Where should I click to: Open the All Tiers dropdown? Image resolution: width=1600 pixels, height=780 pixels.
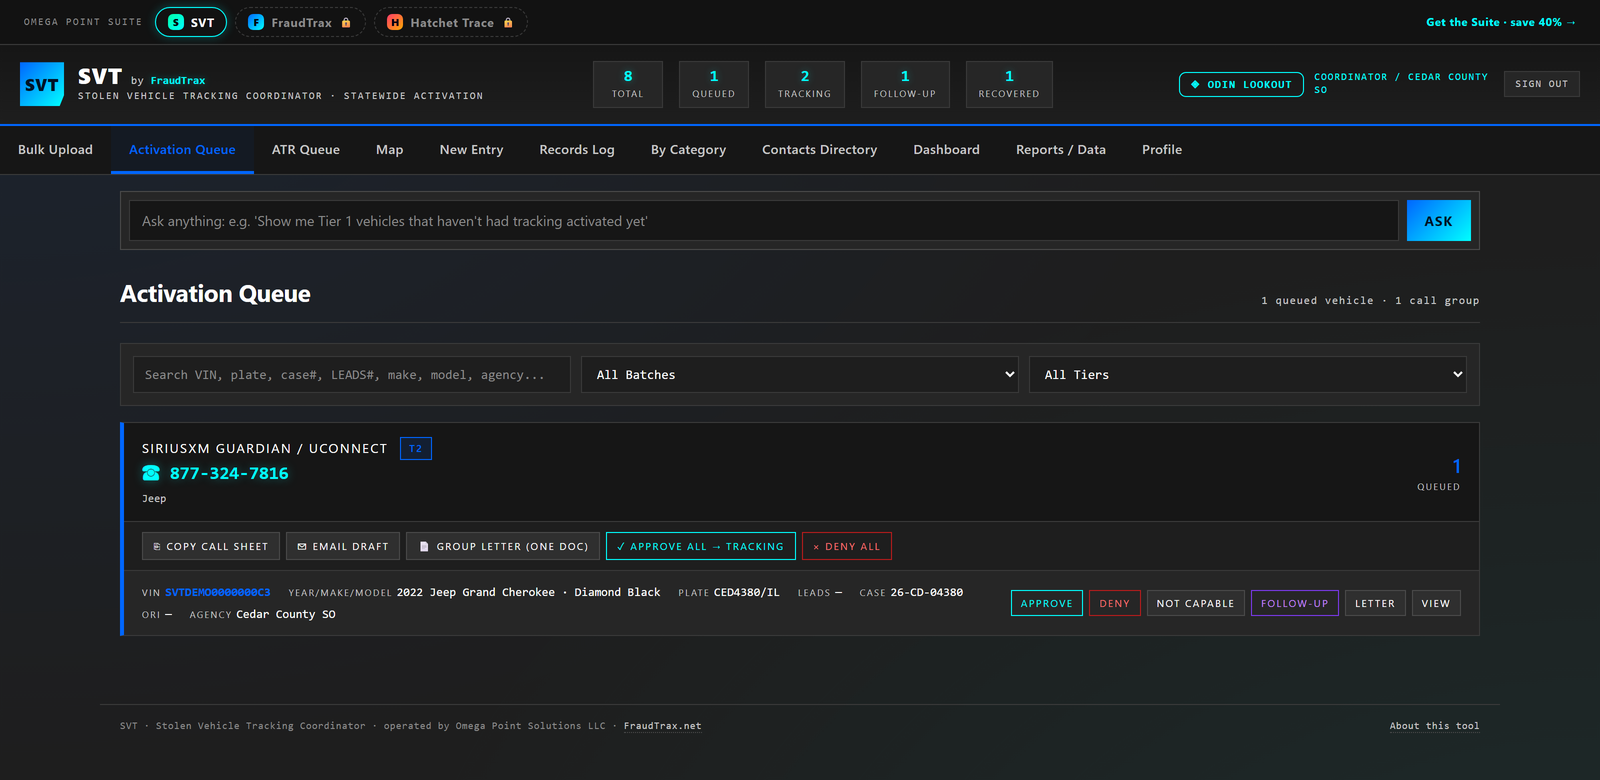[x=1248, y=374]
